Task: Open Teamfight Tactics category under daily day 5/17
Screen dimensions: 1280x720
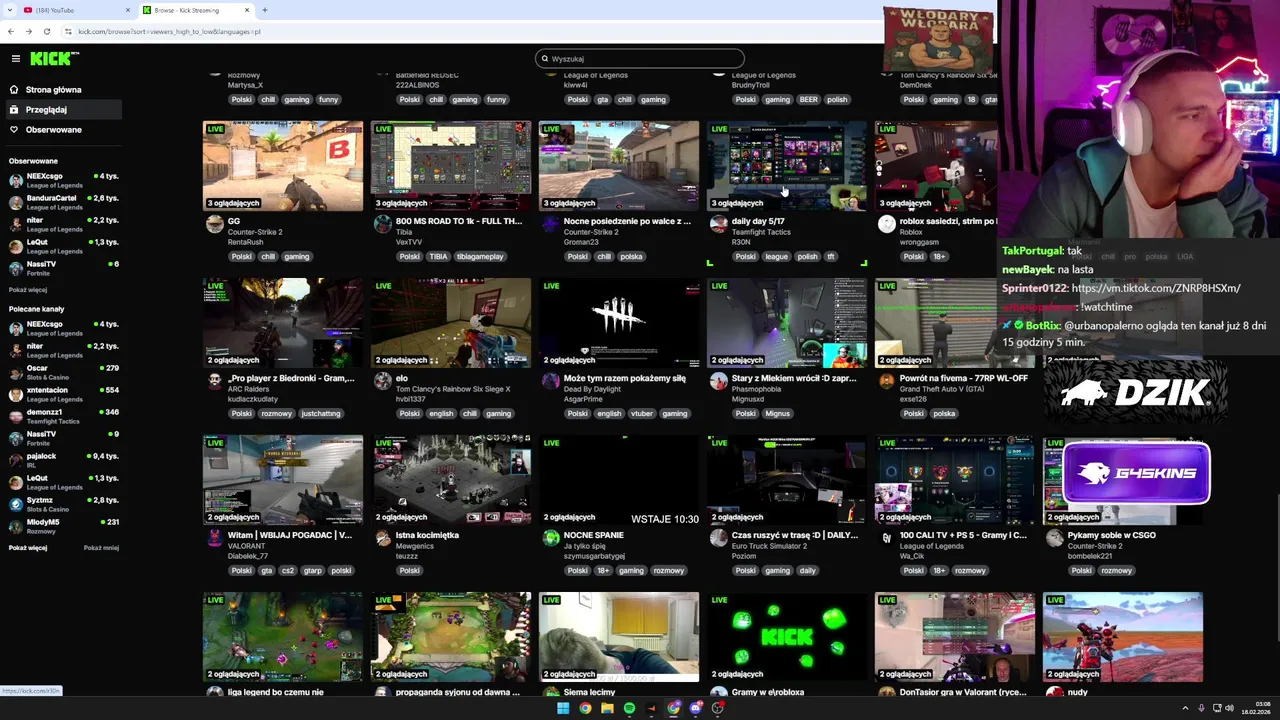Action: 761,232
